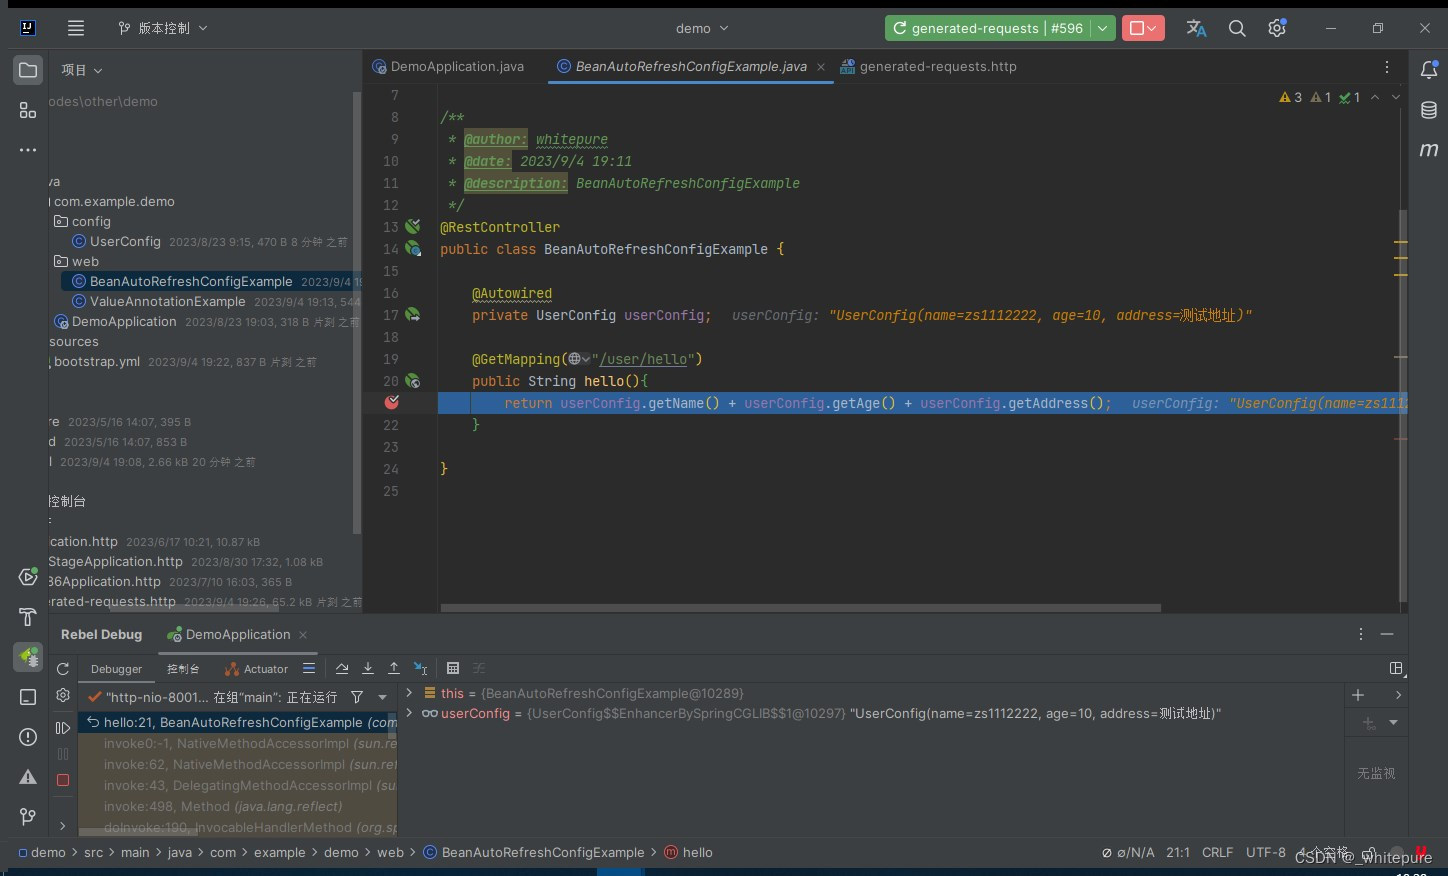The width and height of the screenshot is (1448, 876).
Task: Open debug panel options kebab menu
Action: pos(1361,634)
